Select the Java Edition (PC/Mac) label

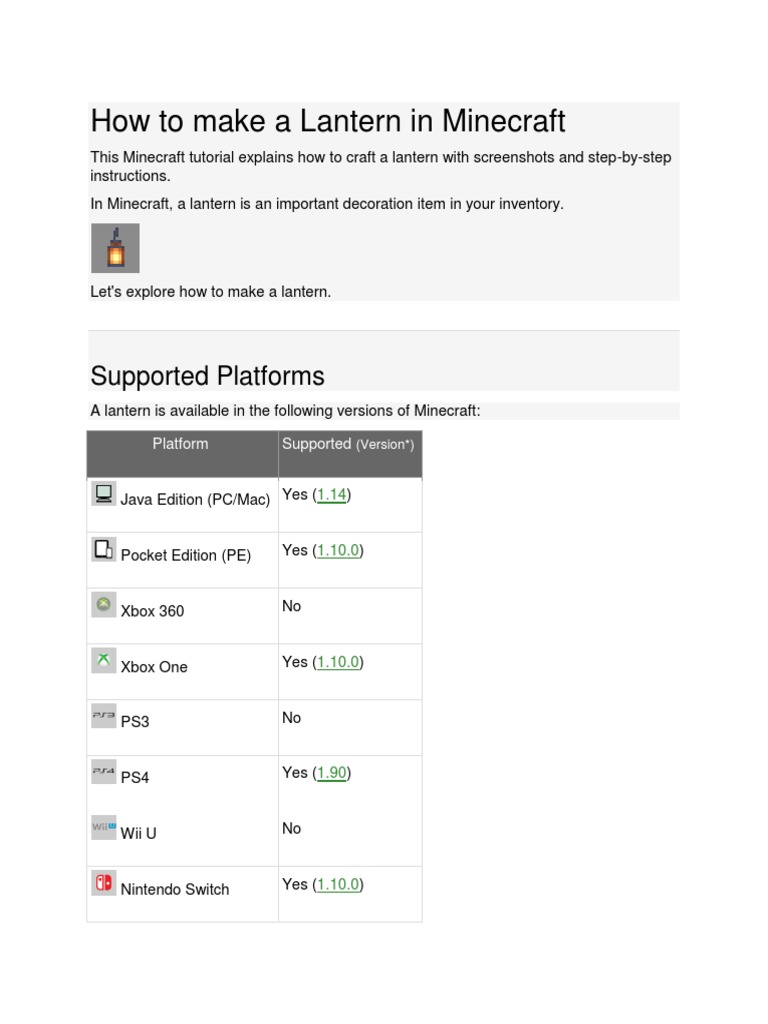[195, 499]
